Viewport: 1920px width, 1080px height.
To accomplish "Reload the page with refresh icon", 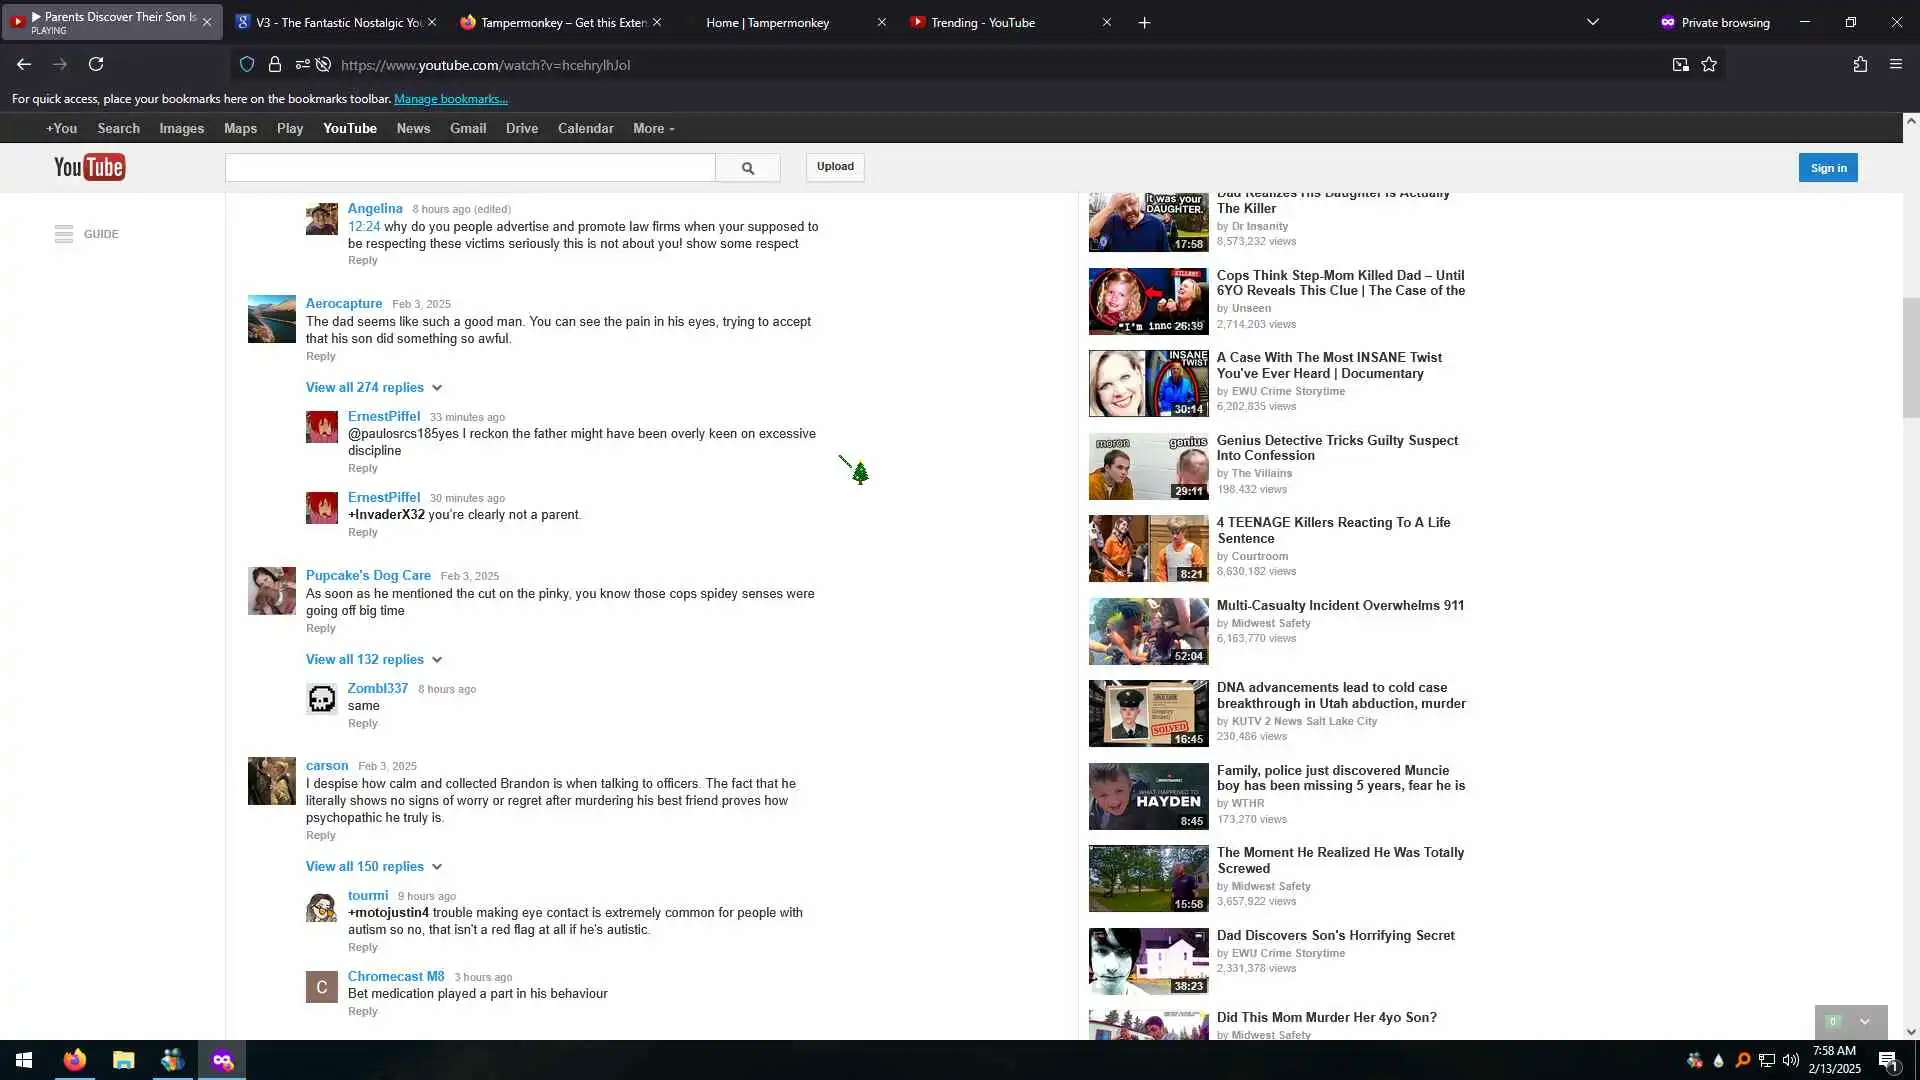I will point(96,65).
